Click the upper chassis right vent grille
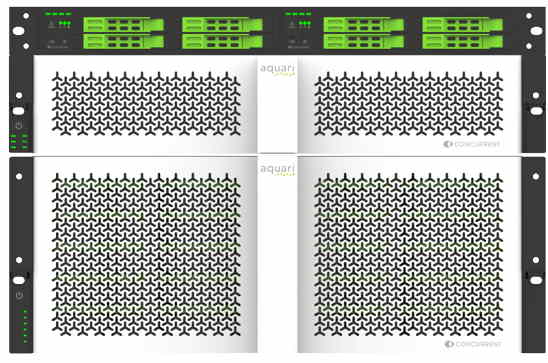This screenshot has width=548, height=363. tap(409, 104)
